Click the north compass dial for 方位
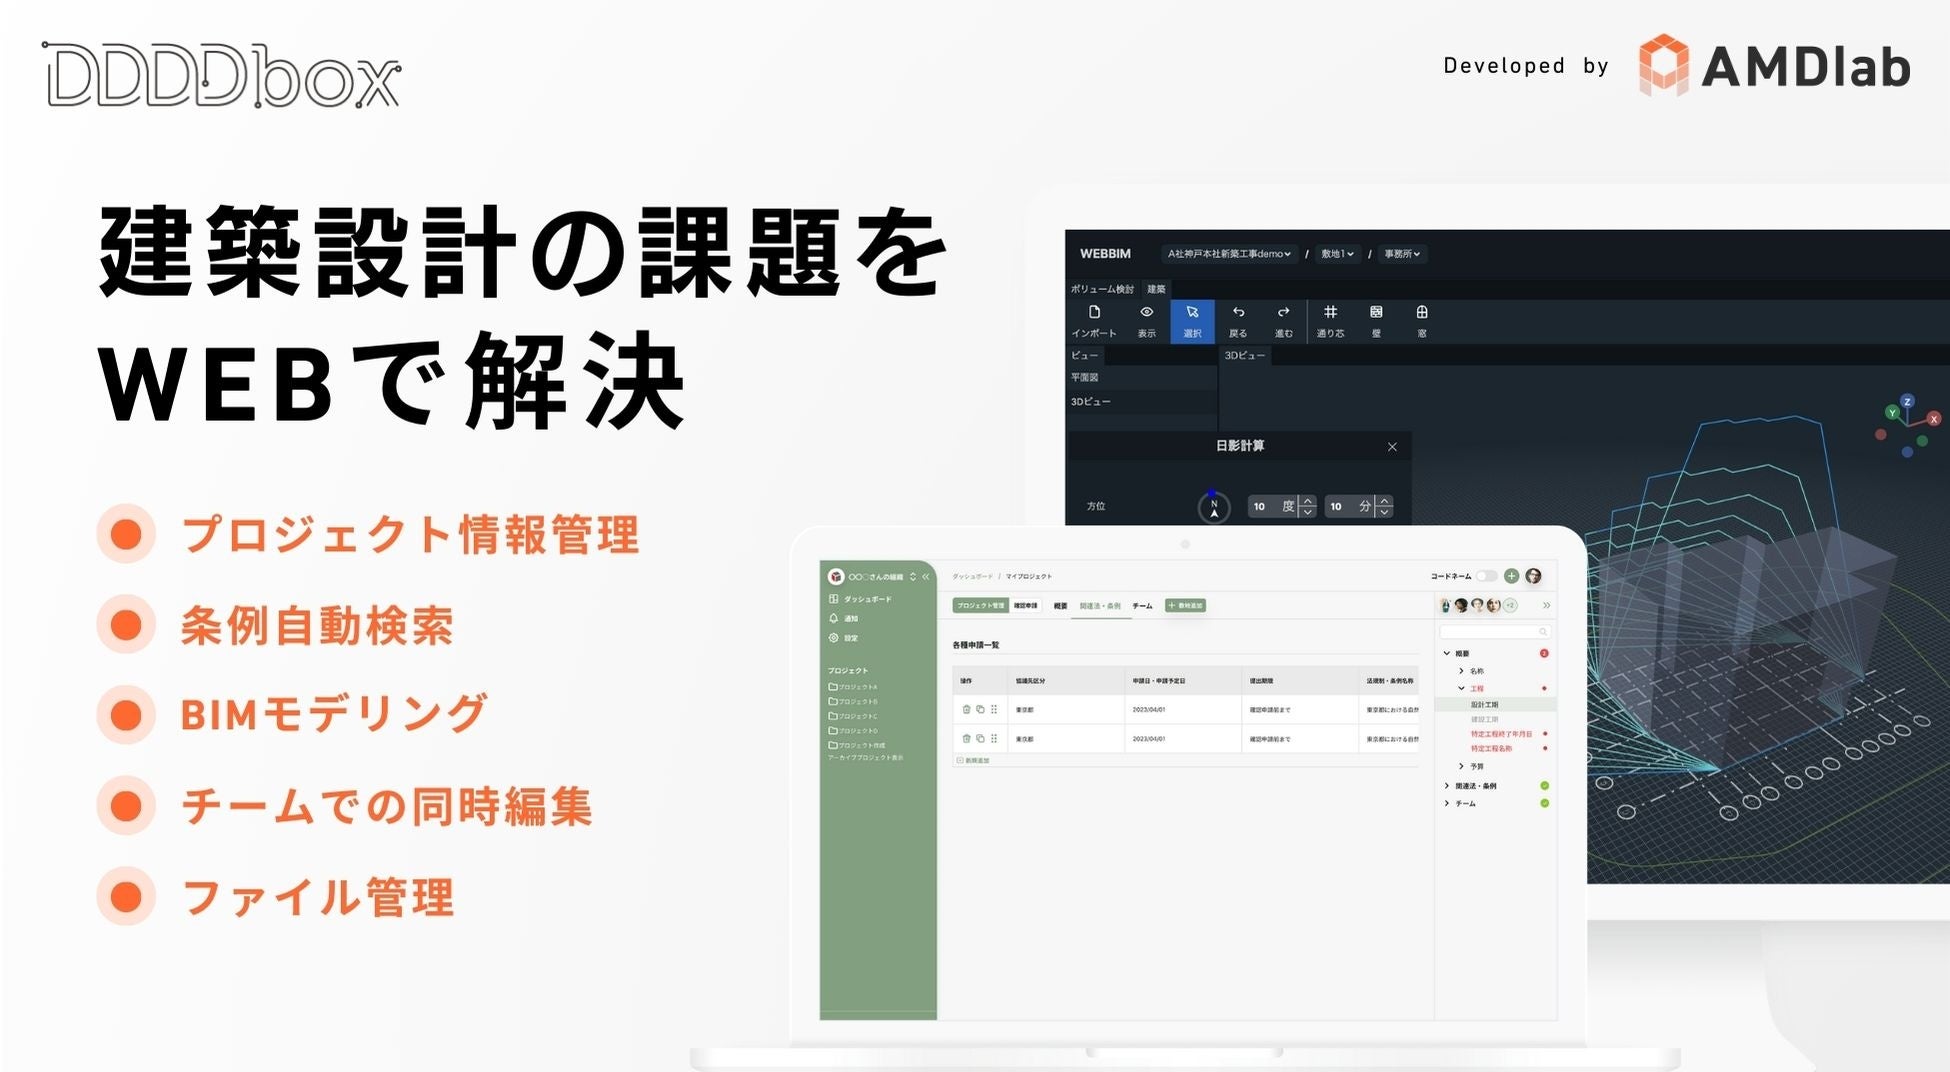This screenshot has width=1950, height=1072. (1214, 506)
